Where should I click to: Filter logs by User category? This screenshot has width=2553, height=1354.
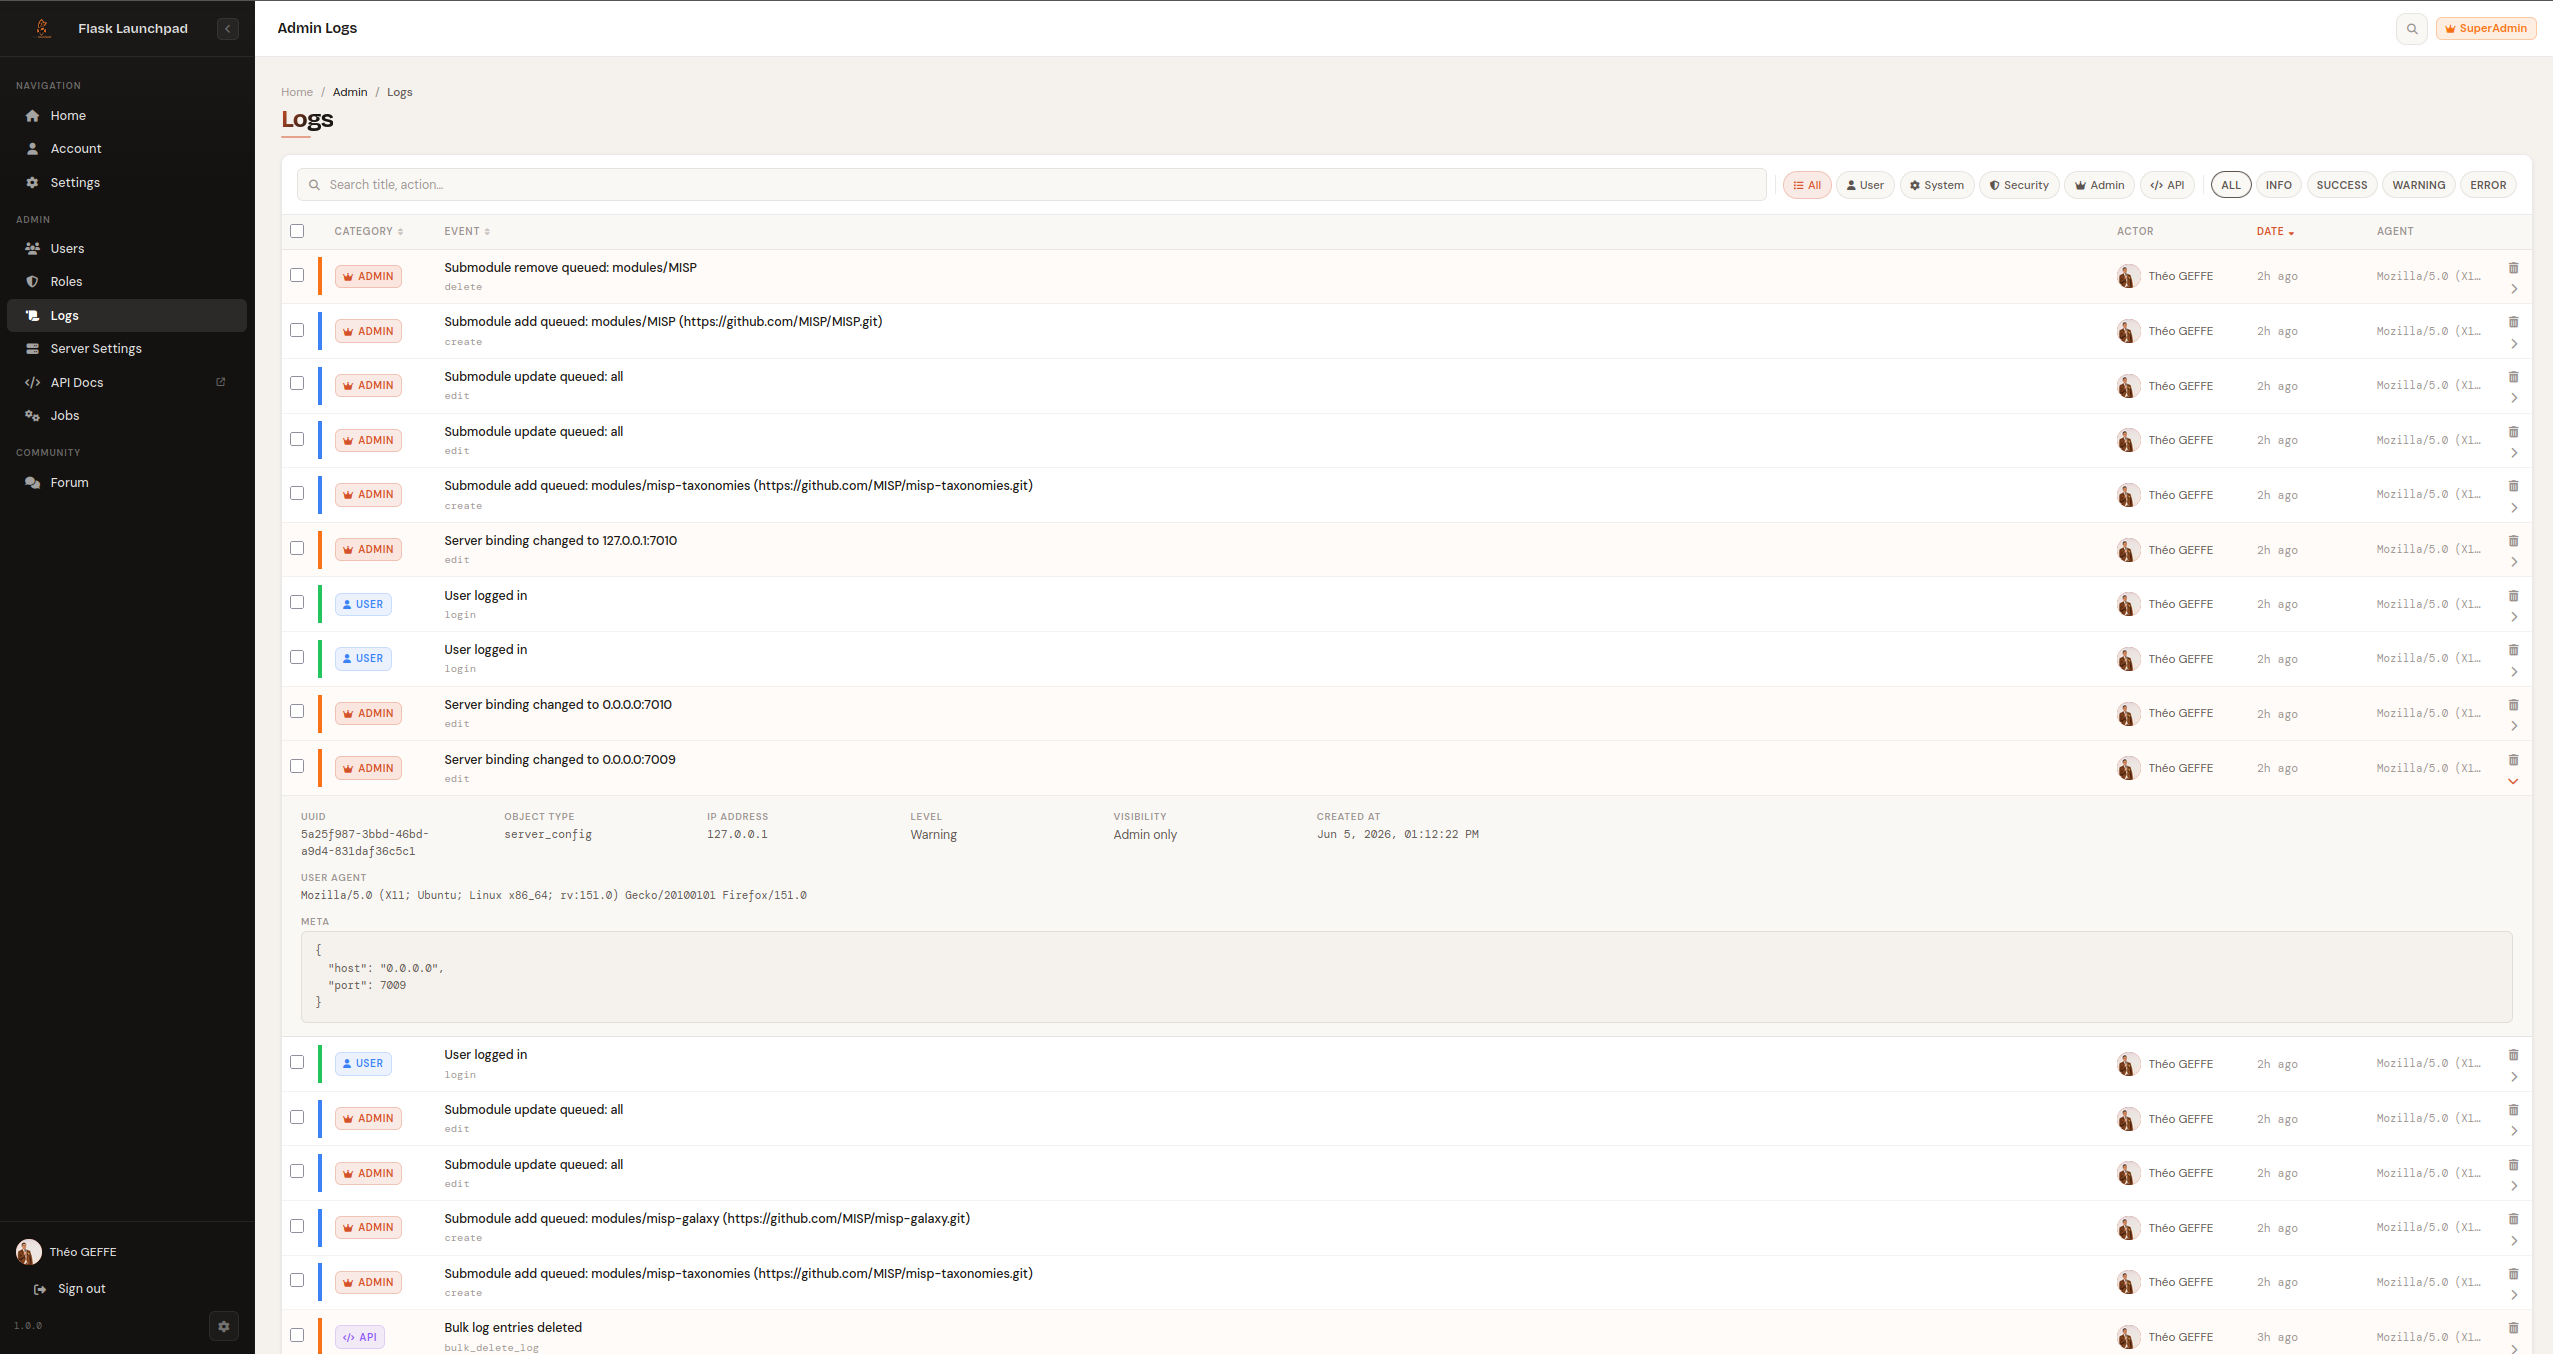(1865, 185)
